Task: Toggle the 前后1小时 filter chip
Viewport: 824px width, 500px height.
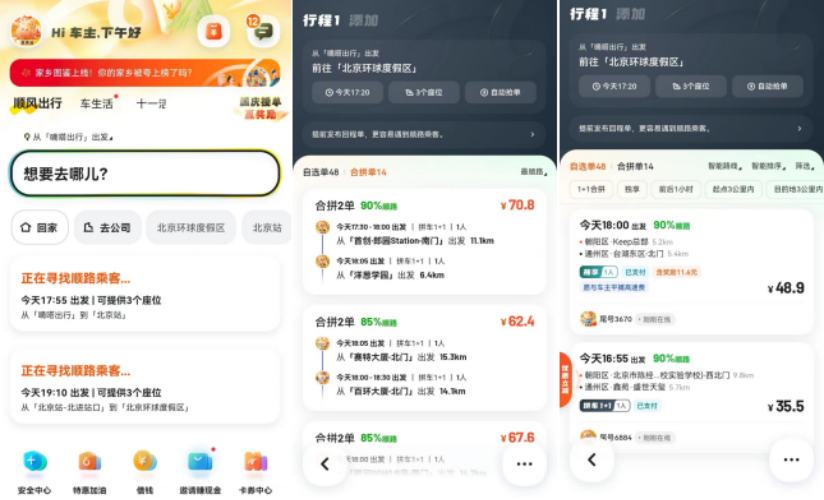Action: click(x=676, y=189)
